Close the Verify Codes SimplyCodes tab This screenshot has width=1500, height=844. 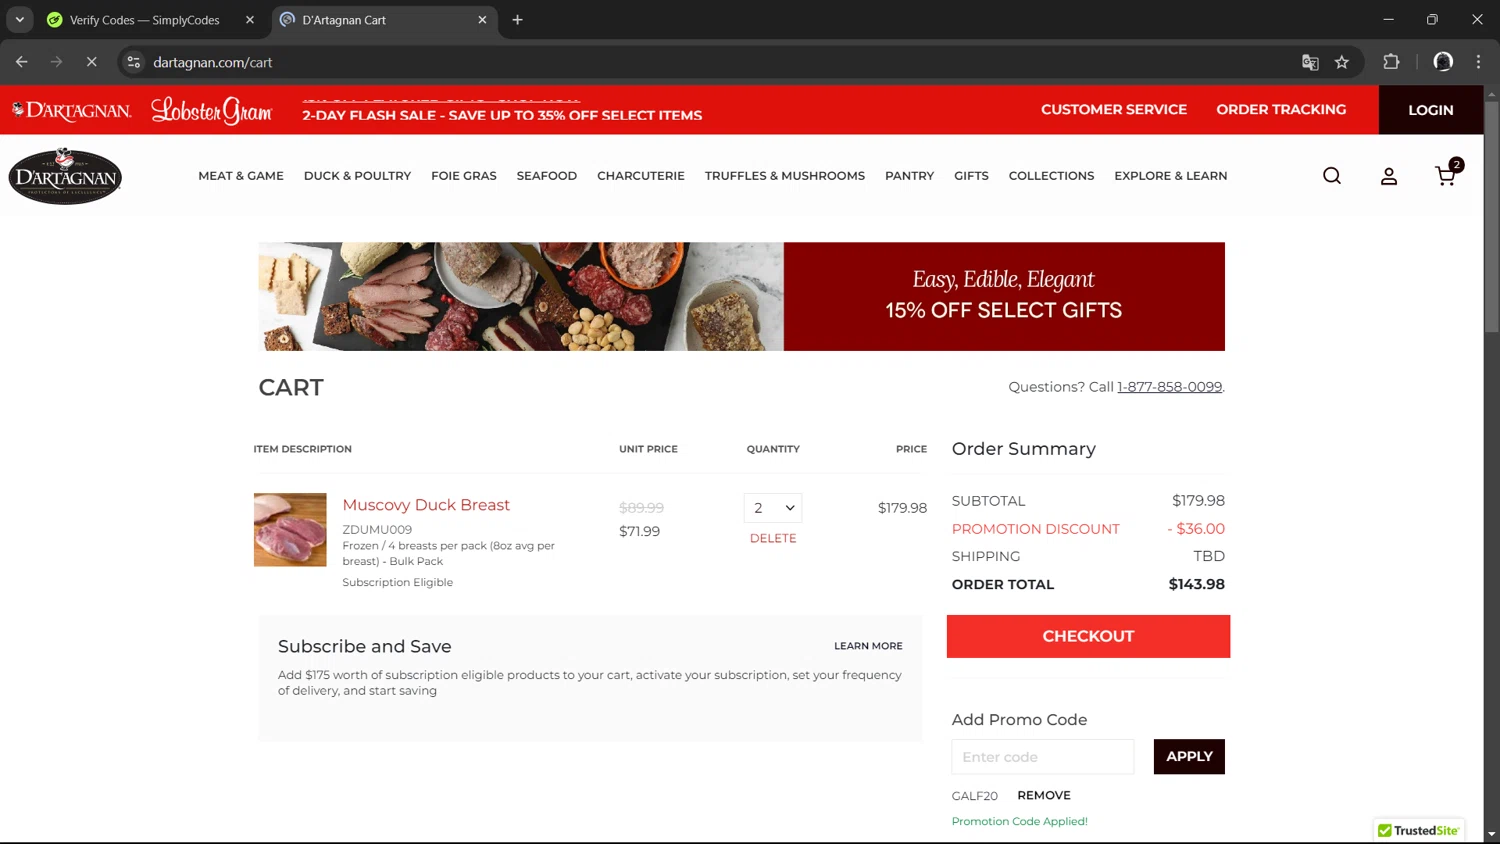250,20
